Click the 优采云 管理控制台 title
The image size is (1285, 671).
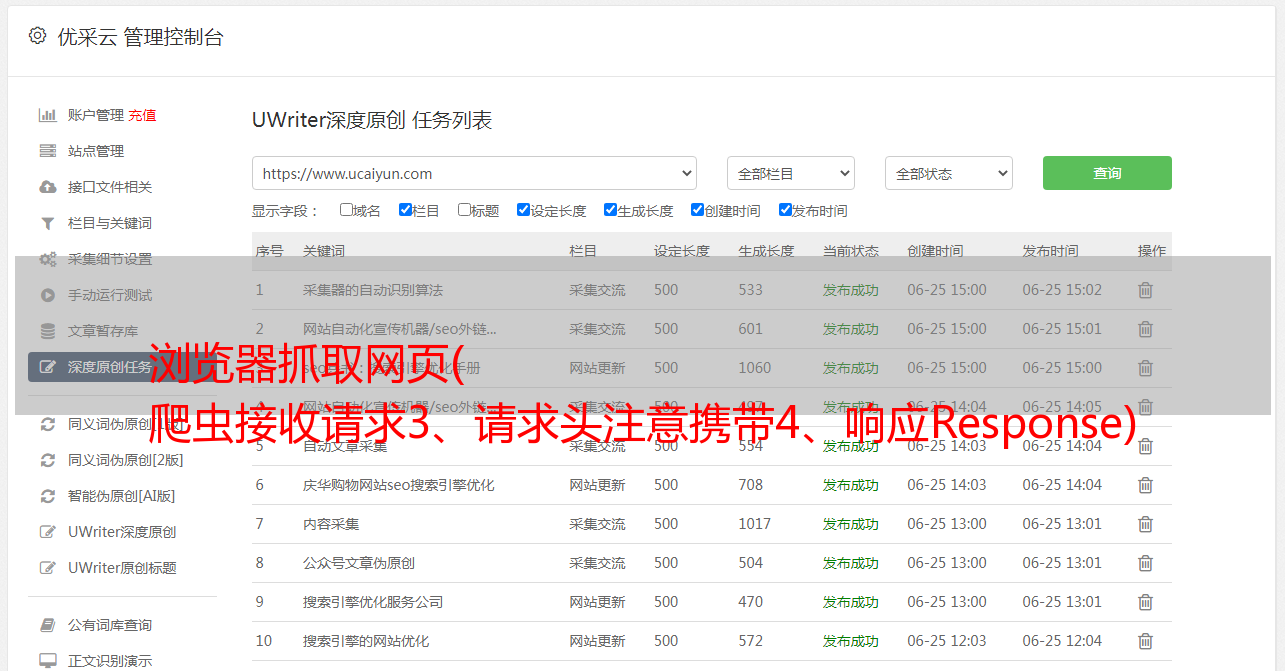(140, 37)
